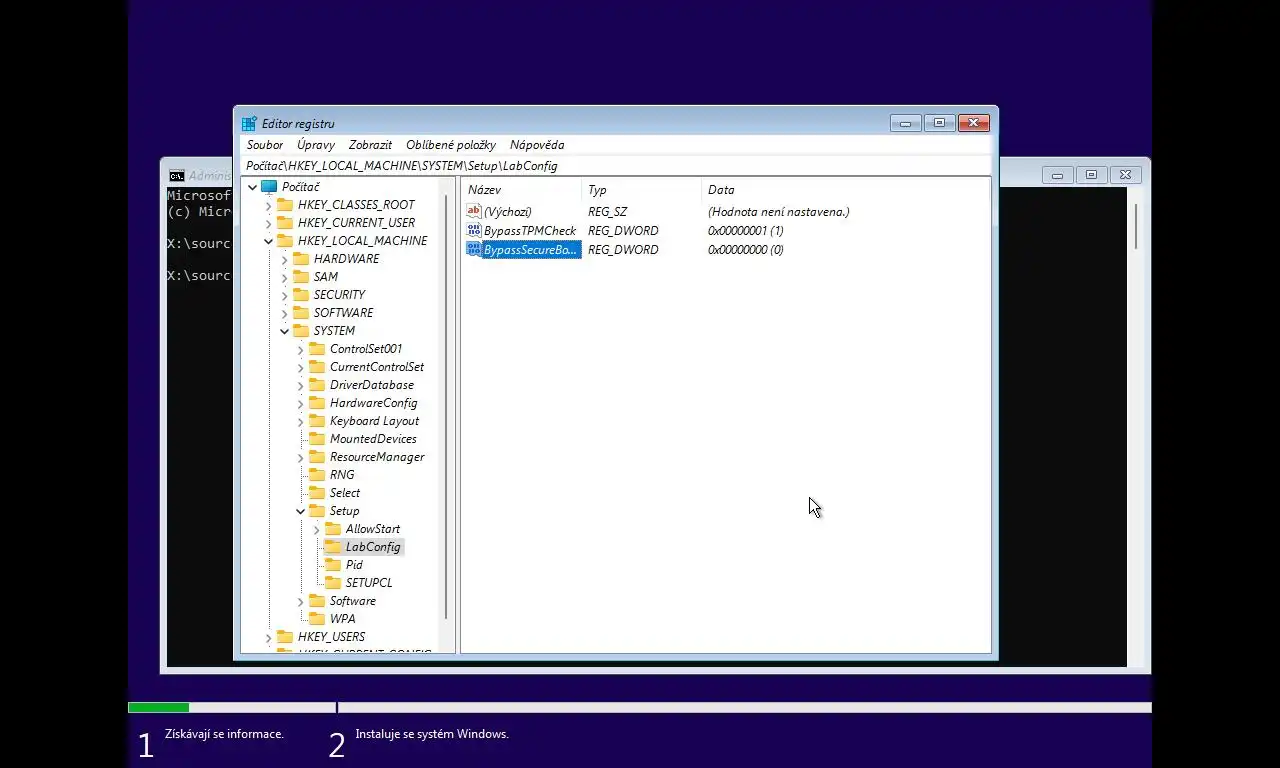Open the Zobrazit menu
This screenshot has height=768, width=1280.
coord(370,145)
